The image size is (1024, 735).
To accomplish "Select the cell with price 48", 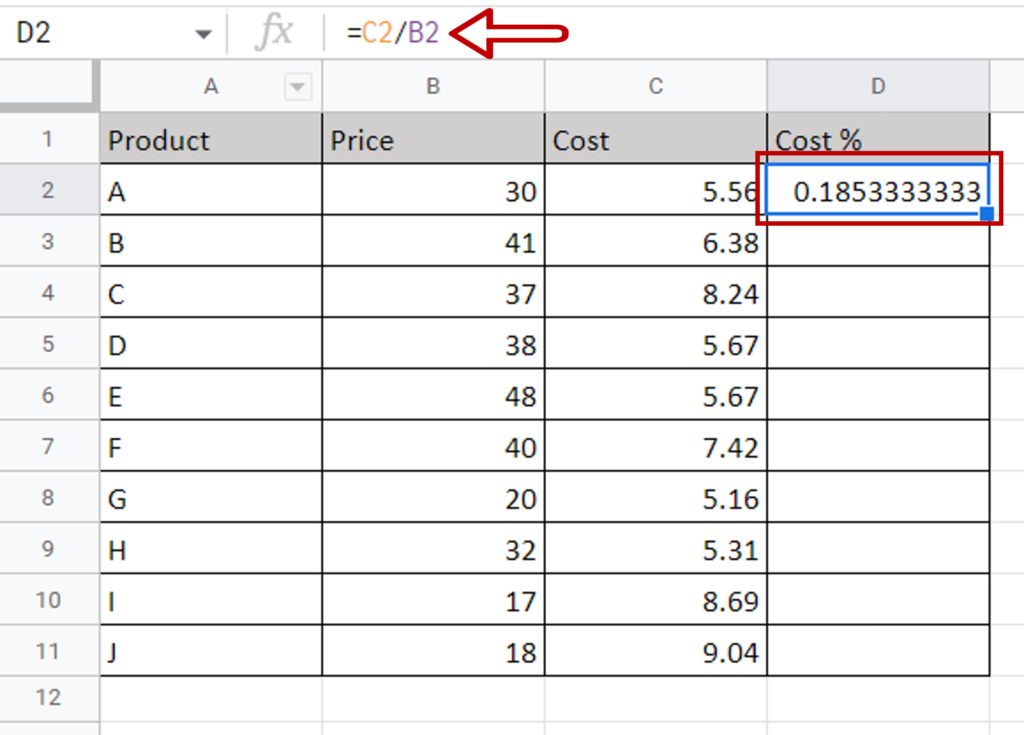I will click(433, 396).
